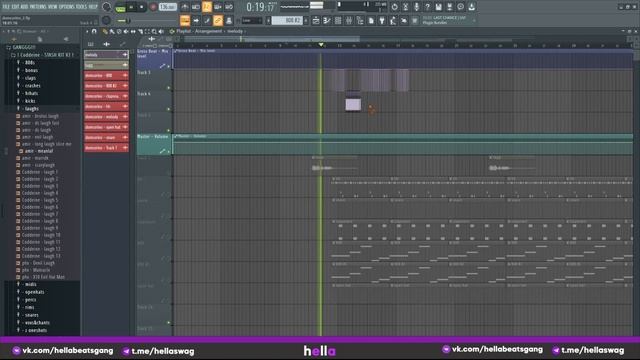This screenshot has height=360, width=640.
Task: Toggle the playlist magnet snap icon
Action: pos(94,31)
